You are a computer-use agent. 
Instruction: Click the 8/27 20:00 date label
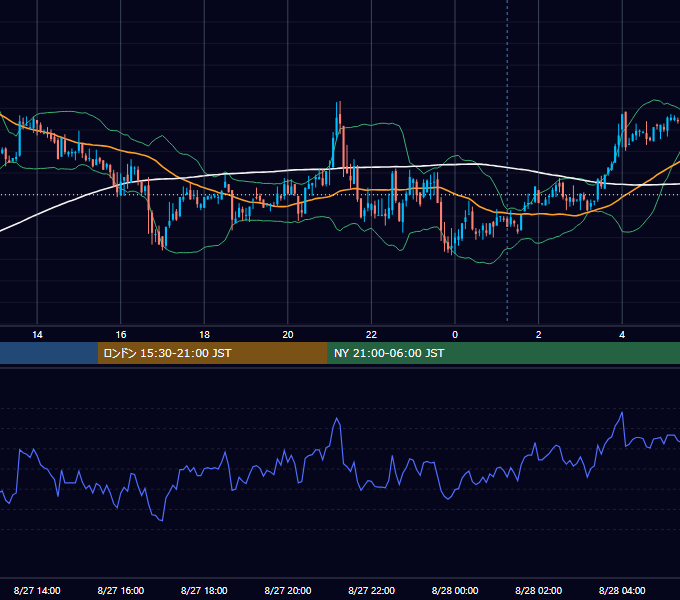(288, 590)
